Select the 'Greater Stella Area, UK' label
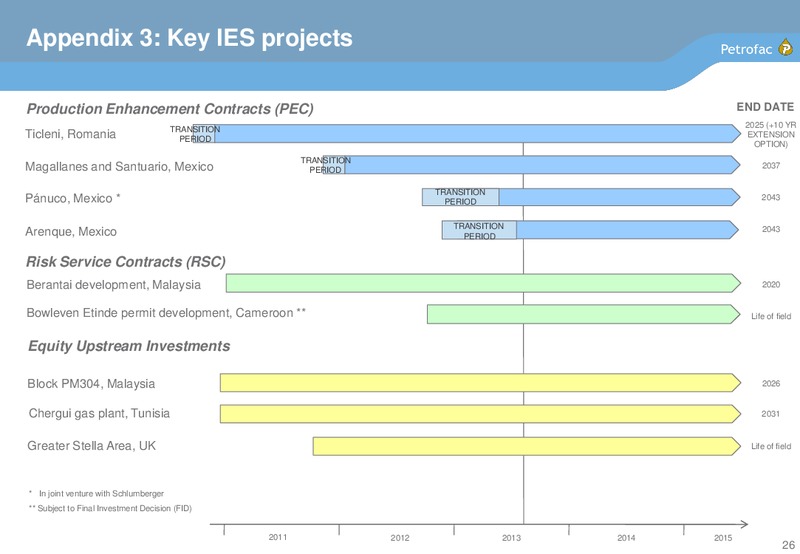The image size is (800, 554). click(x=91, y=446)
